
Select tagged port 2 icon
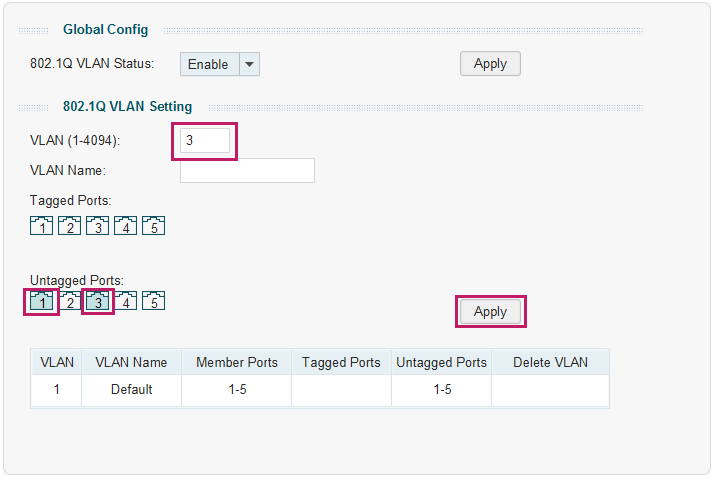click(70, 225)
